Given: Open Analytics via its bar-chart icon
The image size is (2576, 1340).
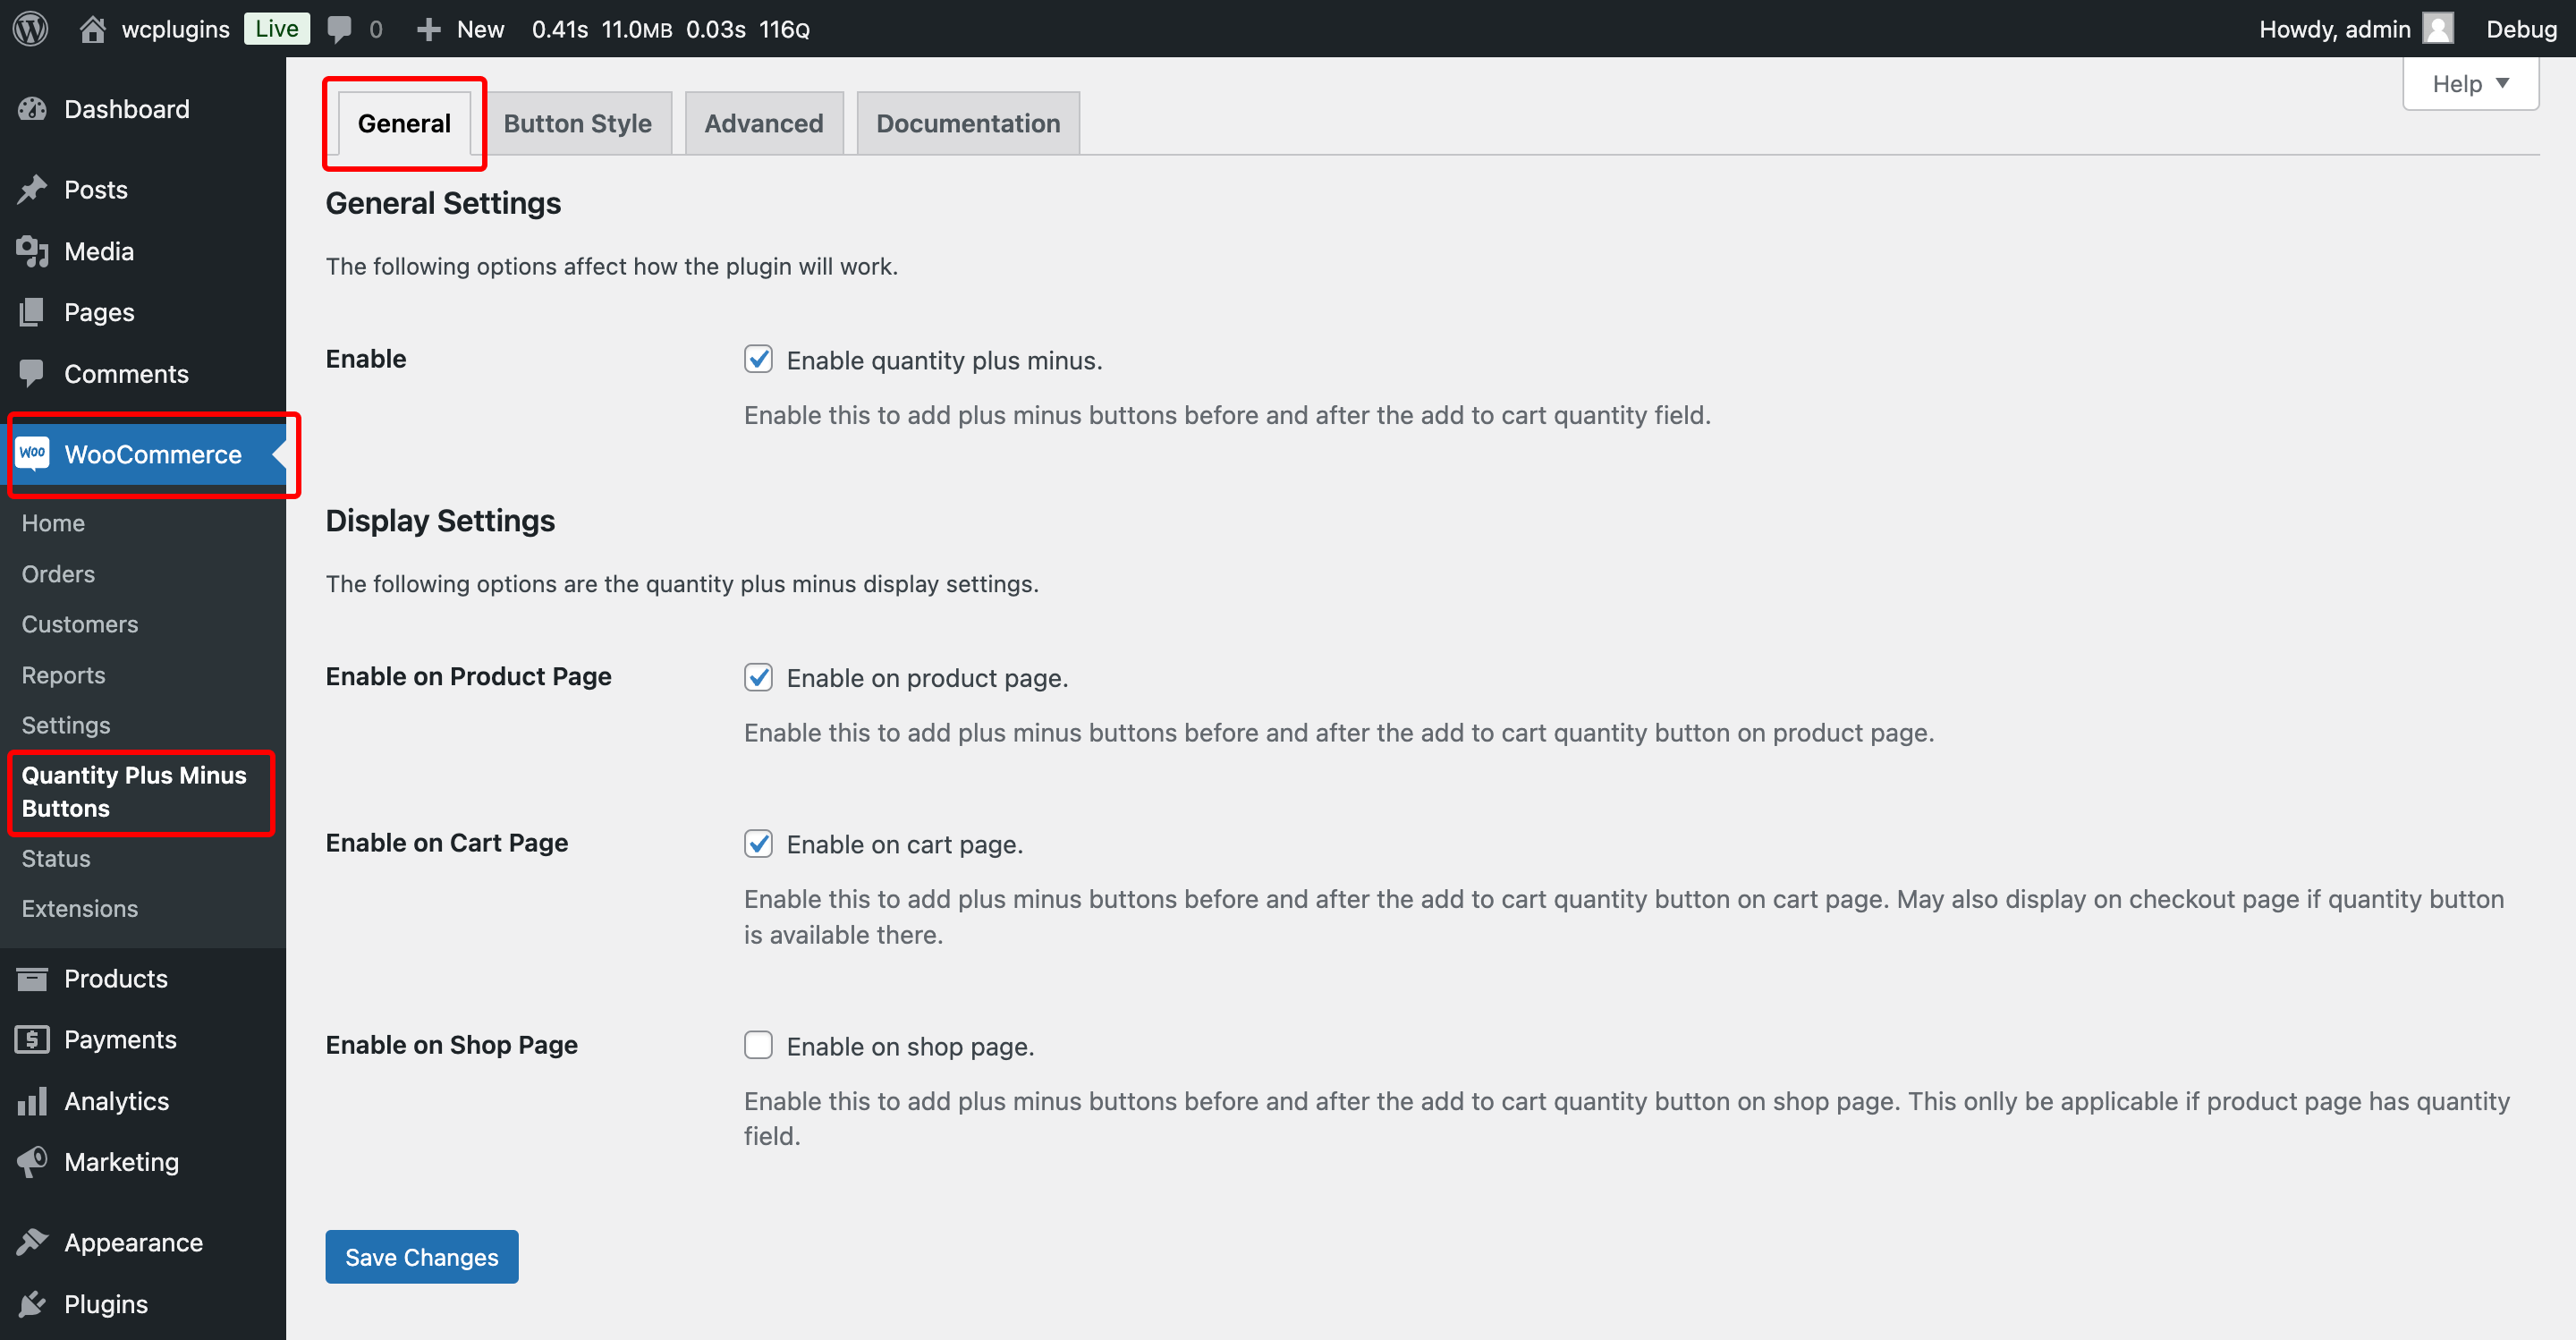Looking at the screenshot, I should (x=31, y=1100).
